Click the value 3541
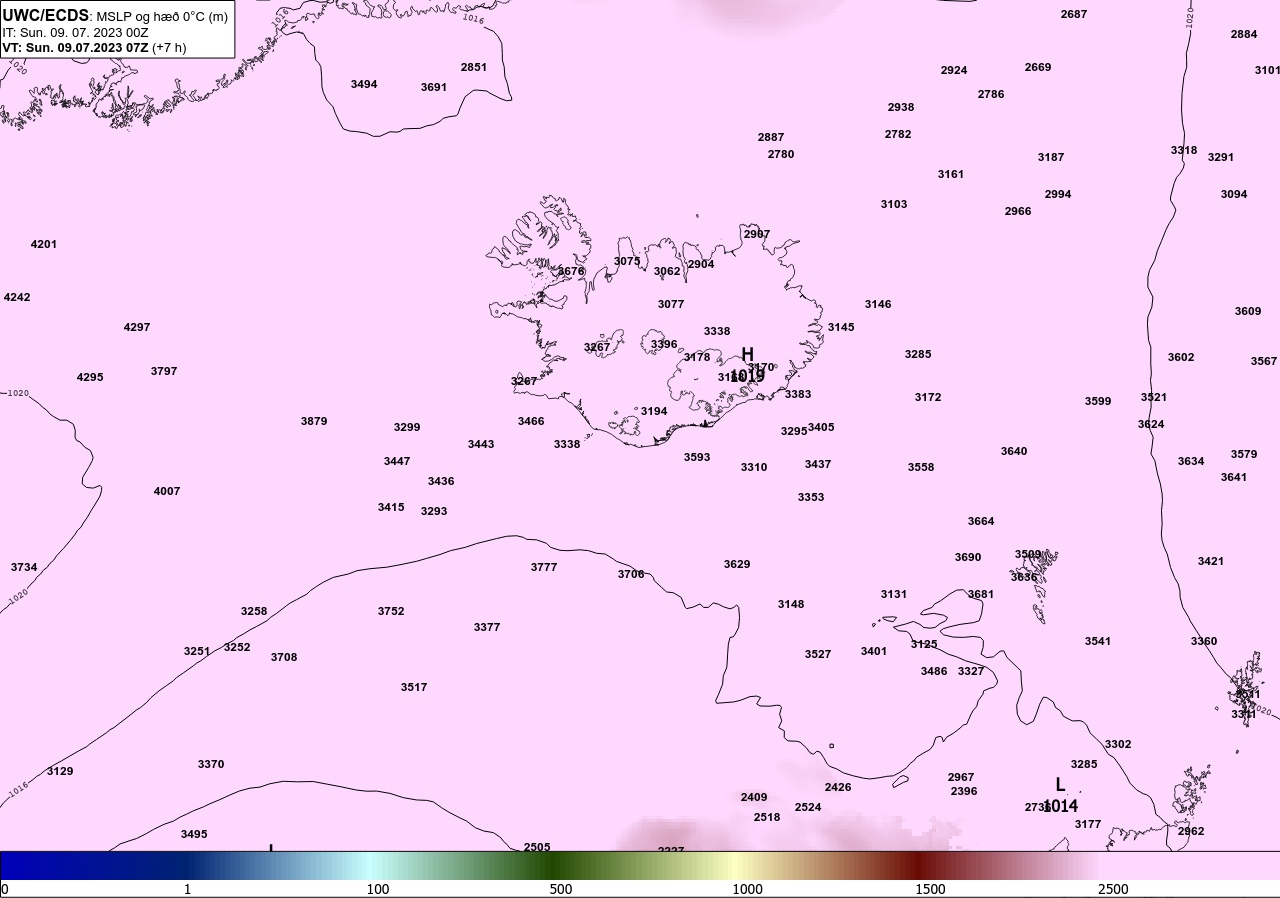 (x=1098, y=641)
